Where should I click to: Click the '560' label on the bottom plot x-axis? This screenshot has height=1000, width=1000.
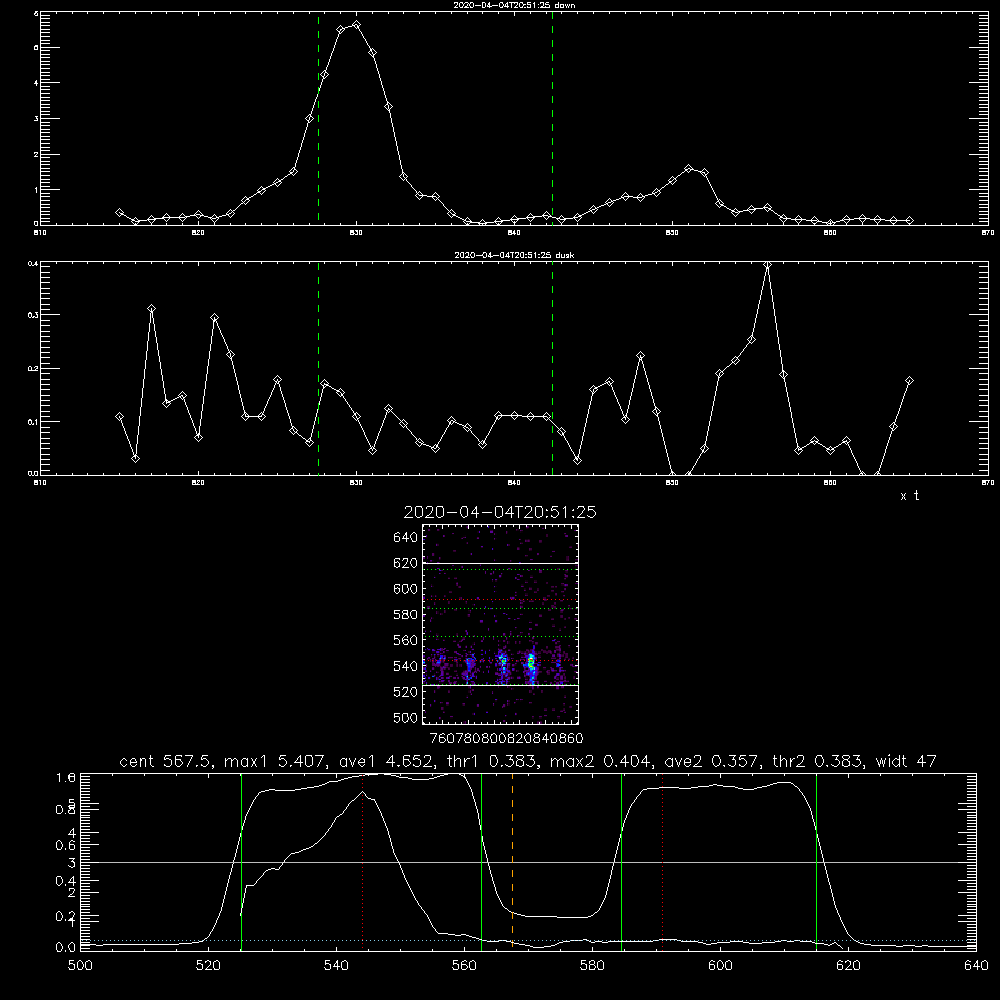tap(464, 966)
